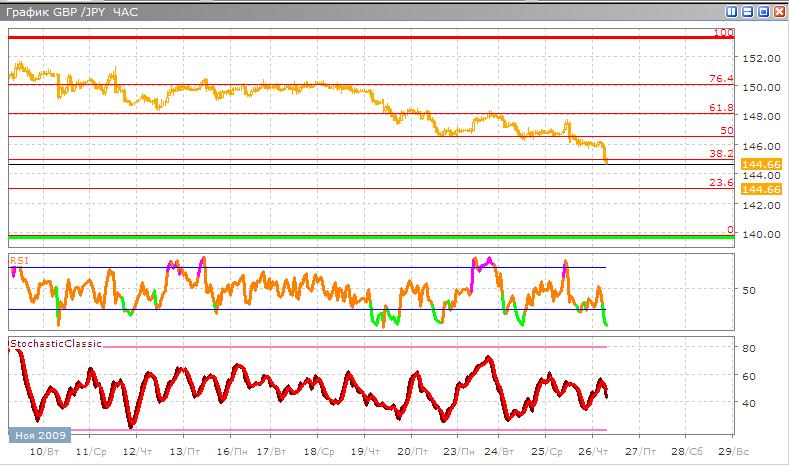Viewport: 789px width, 466px height.
Task: Maximize the chart window
Action: point(763,12)
